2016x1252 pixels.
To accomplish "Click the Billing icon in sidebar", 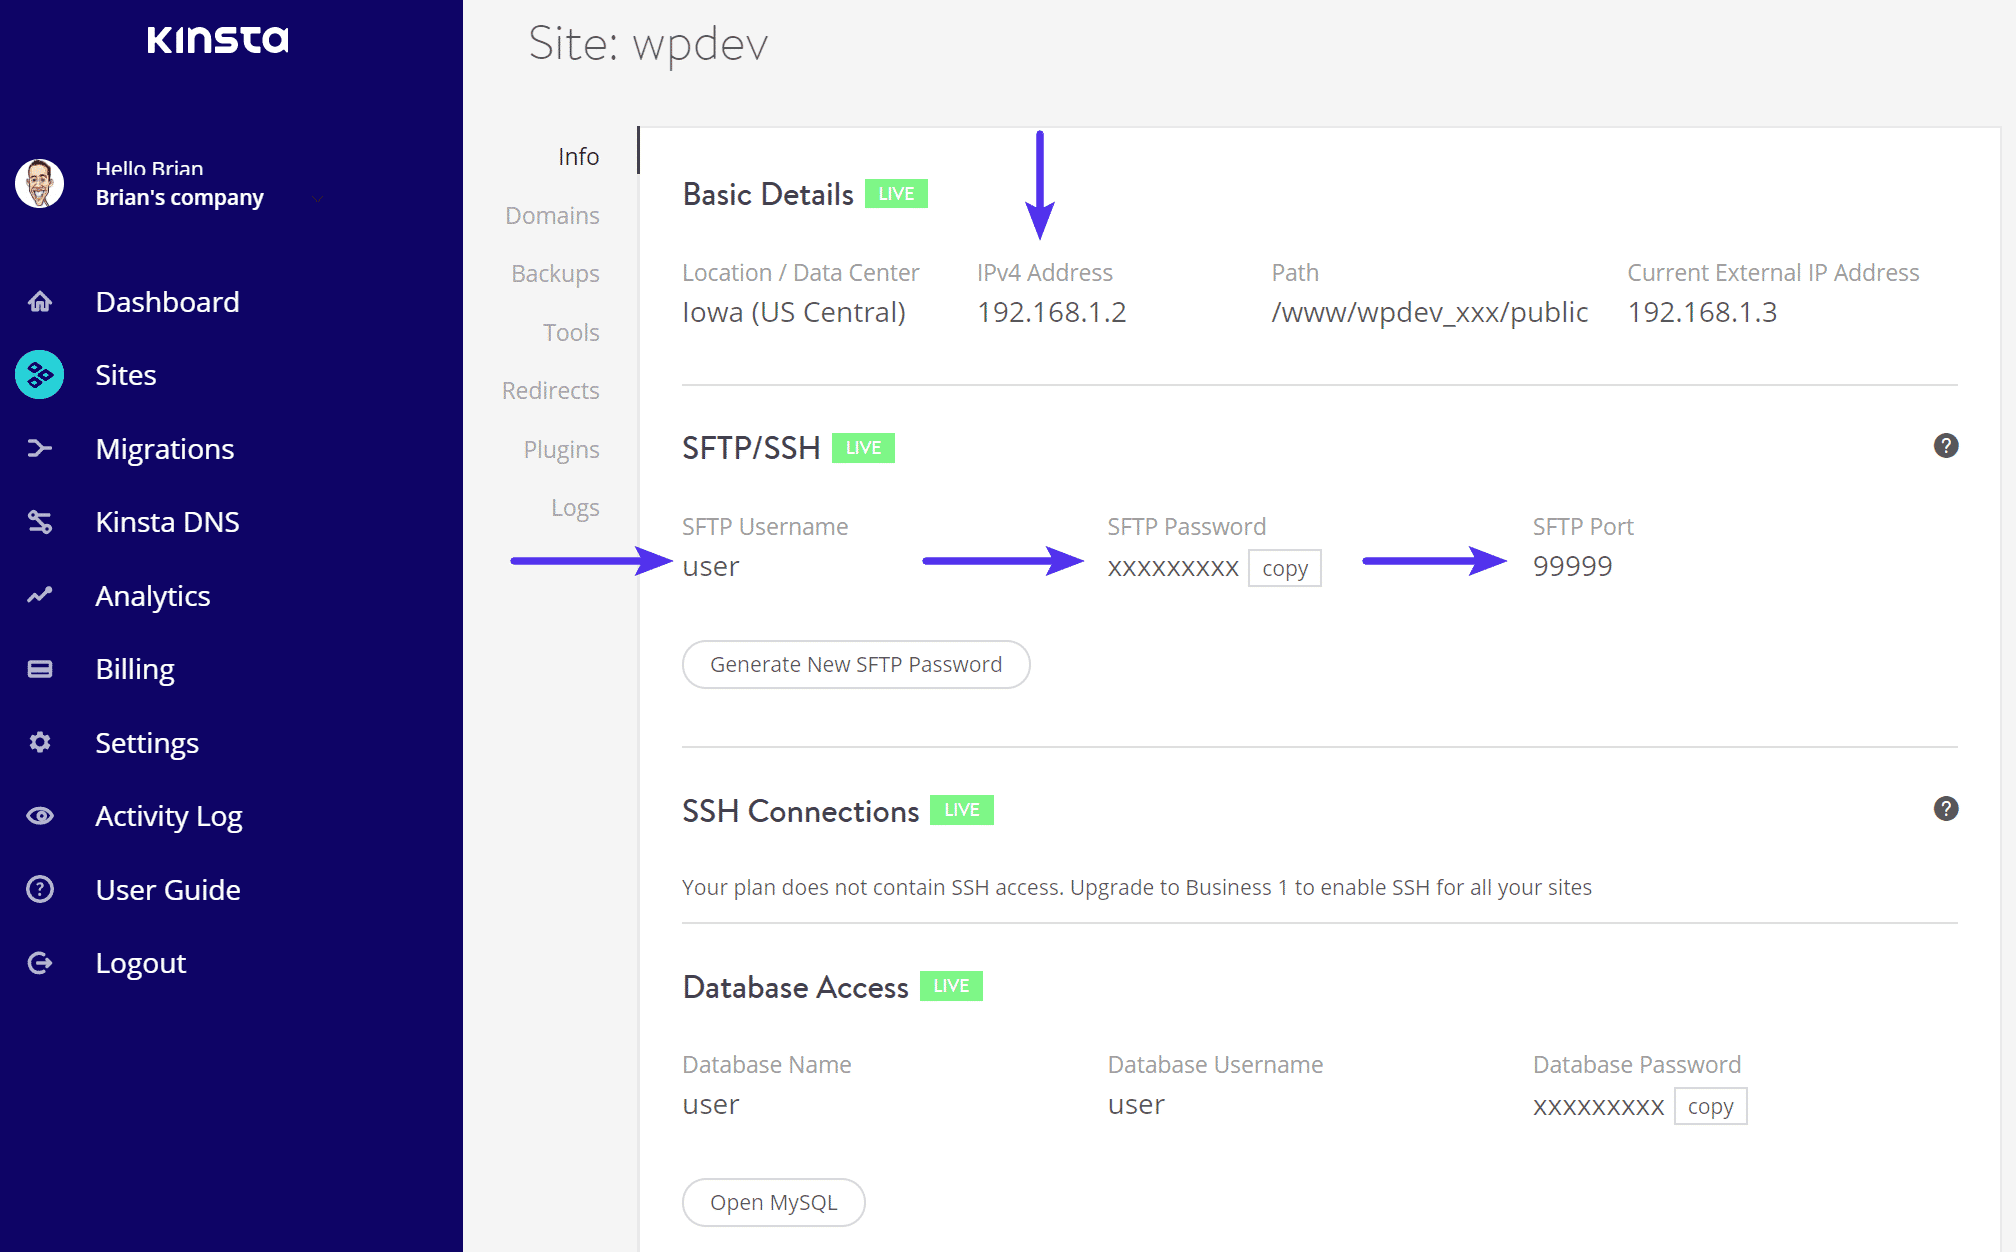I will [39, 668].
